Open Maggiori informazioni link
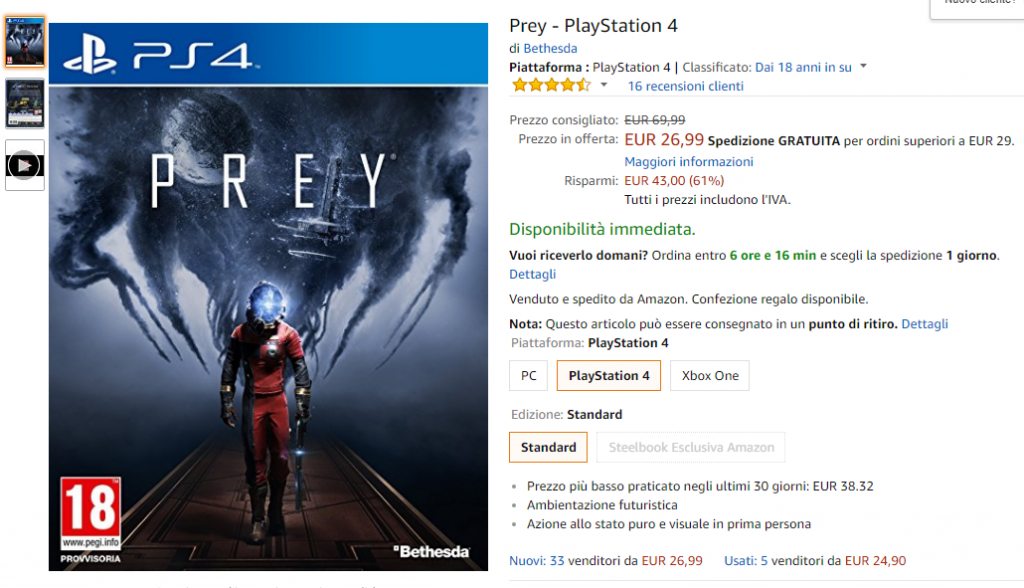 click(688, 161)
